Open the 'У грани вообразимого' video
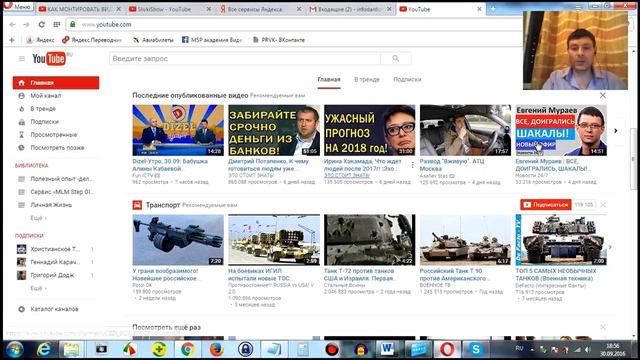The width and height of the screenshot is (640, 360). 178,240
